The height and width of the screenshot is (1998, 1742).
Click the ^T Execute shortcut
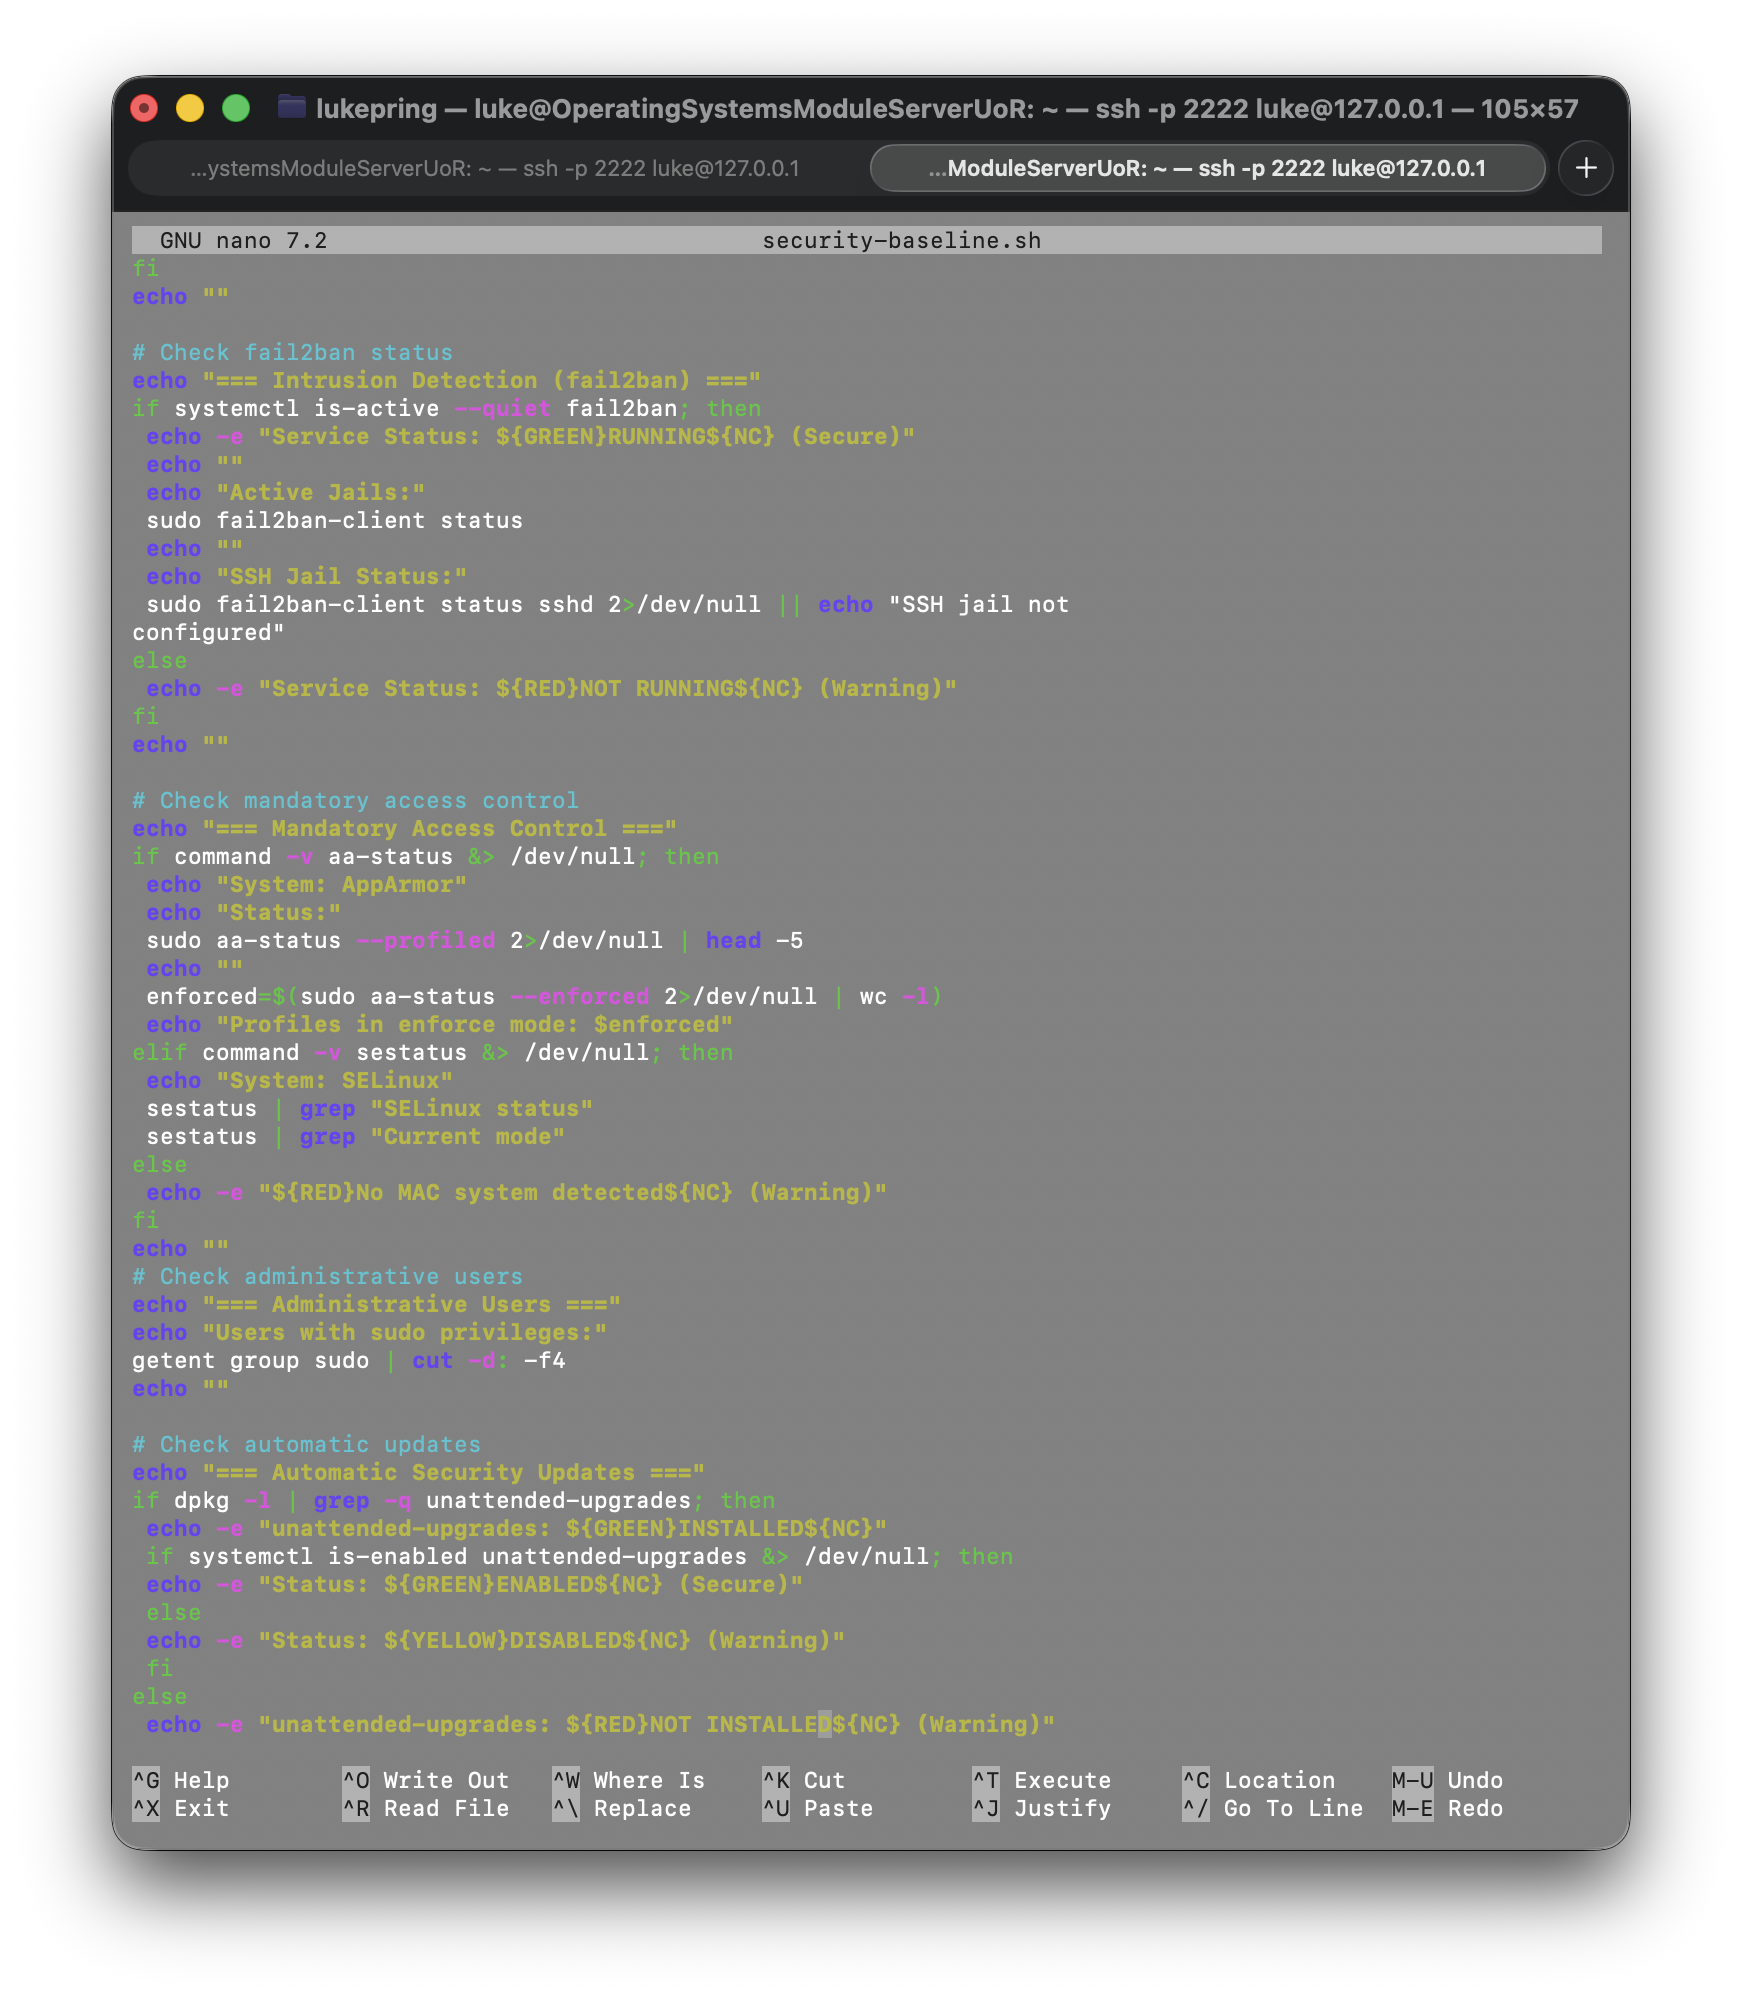click(x=1042, y=1781)
